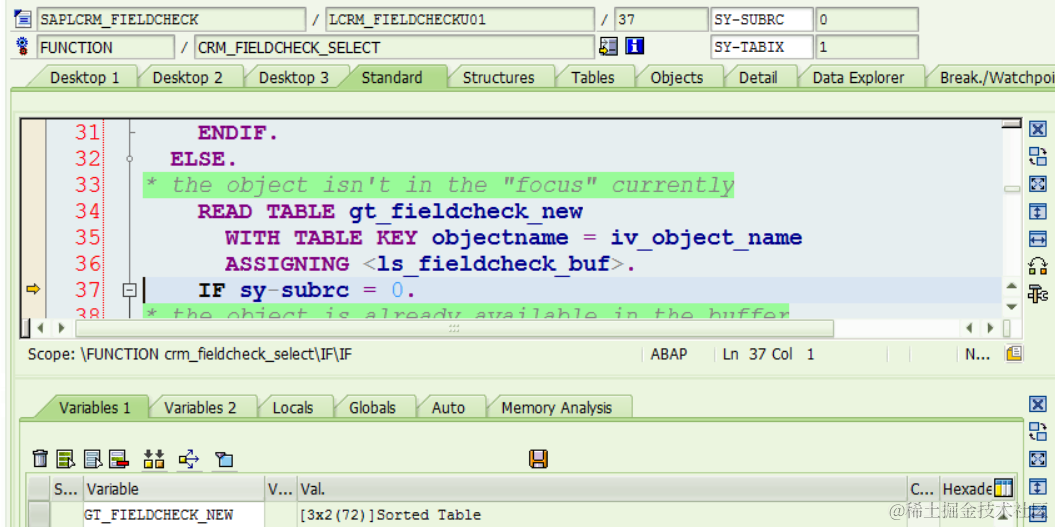This screenshot has width=1055, height=527.
Task: Open the Data Explorer tab
Action: coord(859,77)
